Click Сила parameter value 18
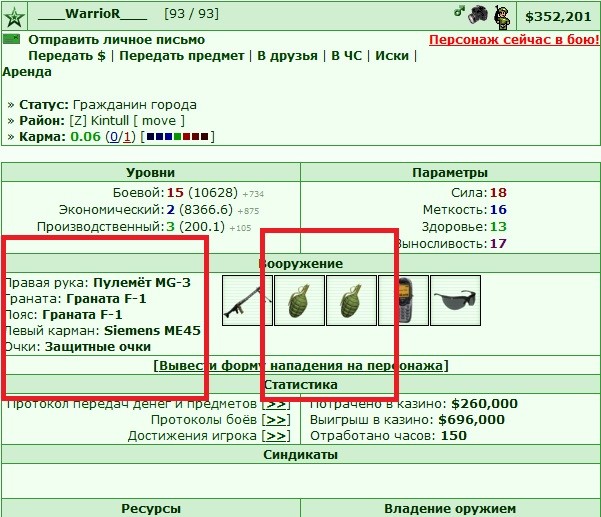 coord(498,192)
